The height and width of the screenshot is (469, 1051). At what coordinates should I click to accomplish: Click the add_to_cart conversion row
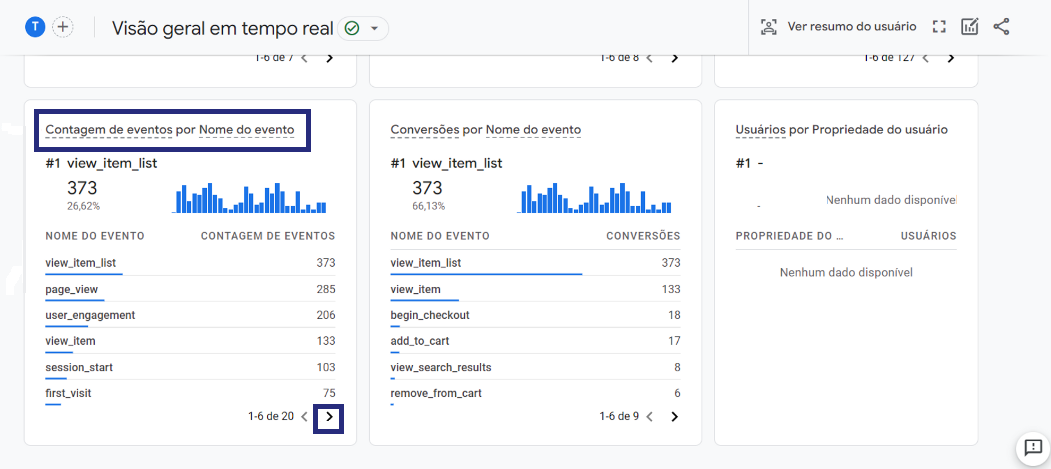pos(535,341)
